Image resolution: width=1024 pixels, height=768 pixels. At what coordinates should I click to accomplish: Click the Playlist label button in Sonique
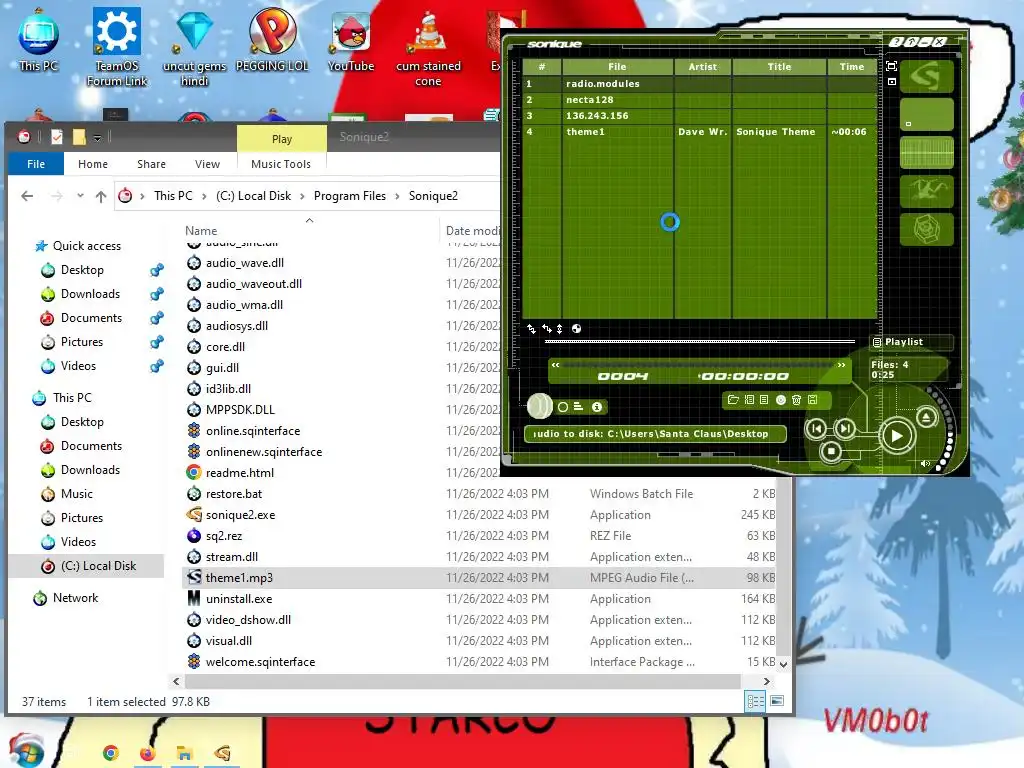911,342
